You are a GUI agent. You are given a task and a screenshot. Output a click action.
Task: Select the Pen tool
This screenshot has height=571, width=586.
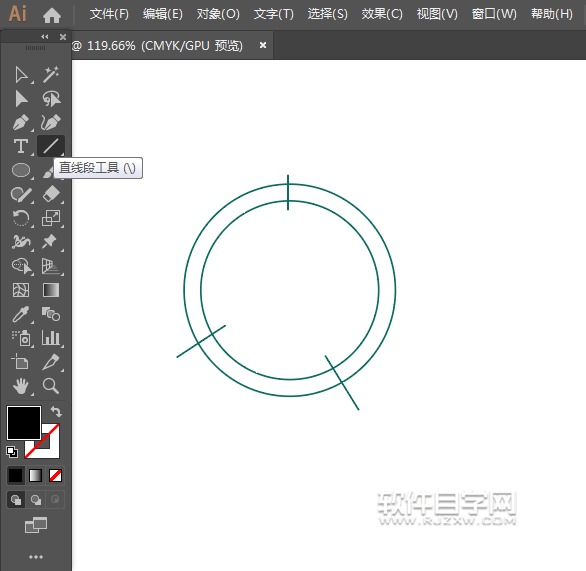click(21, 123)
